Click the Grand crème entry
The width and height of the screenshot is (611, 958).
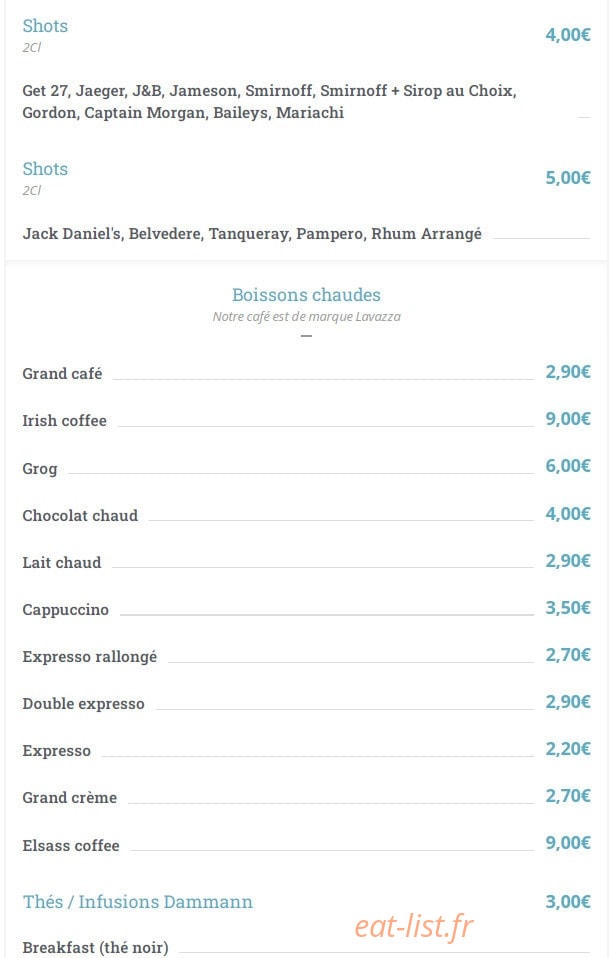[x=70, y=797]
